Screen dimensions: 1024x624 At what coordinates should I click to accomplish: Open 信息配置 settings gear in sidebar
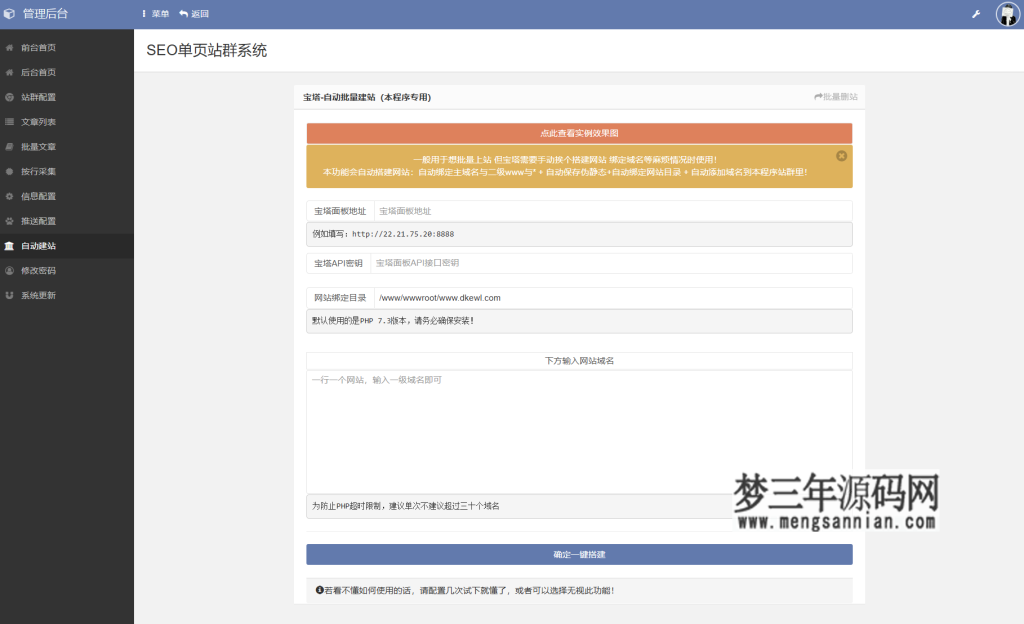click(45, 196)
